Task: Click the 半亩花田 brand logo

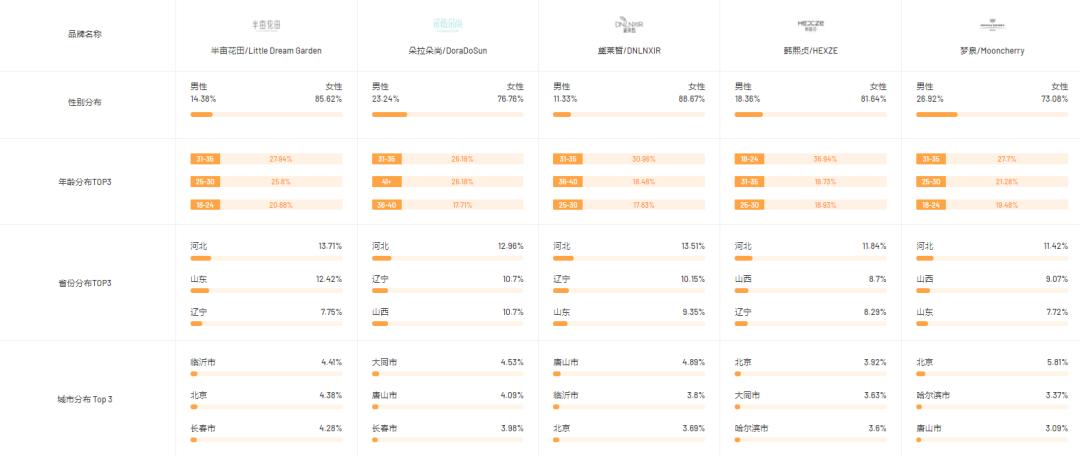Action: (266, 24)
